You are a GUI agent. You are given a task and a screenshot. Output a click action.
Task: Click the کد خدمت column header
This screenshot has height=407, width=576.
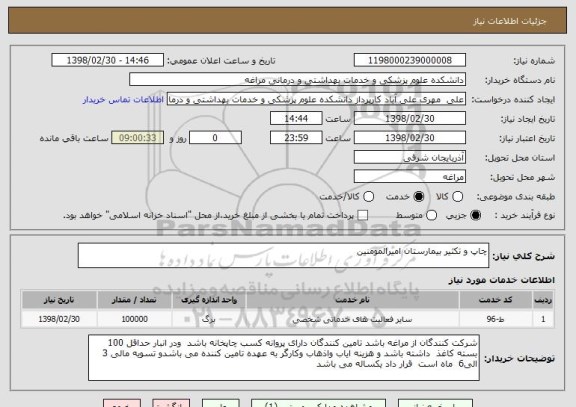tap(495, 300)
